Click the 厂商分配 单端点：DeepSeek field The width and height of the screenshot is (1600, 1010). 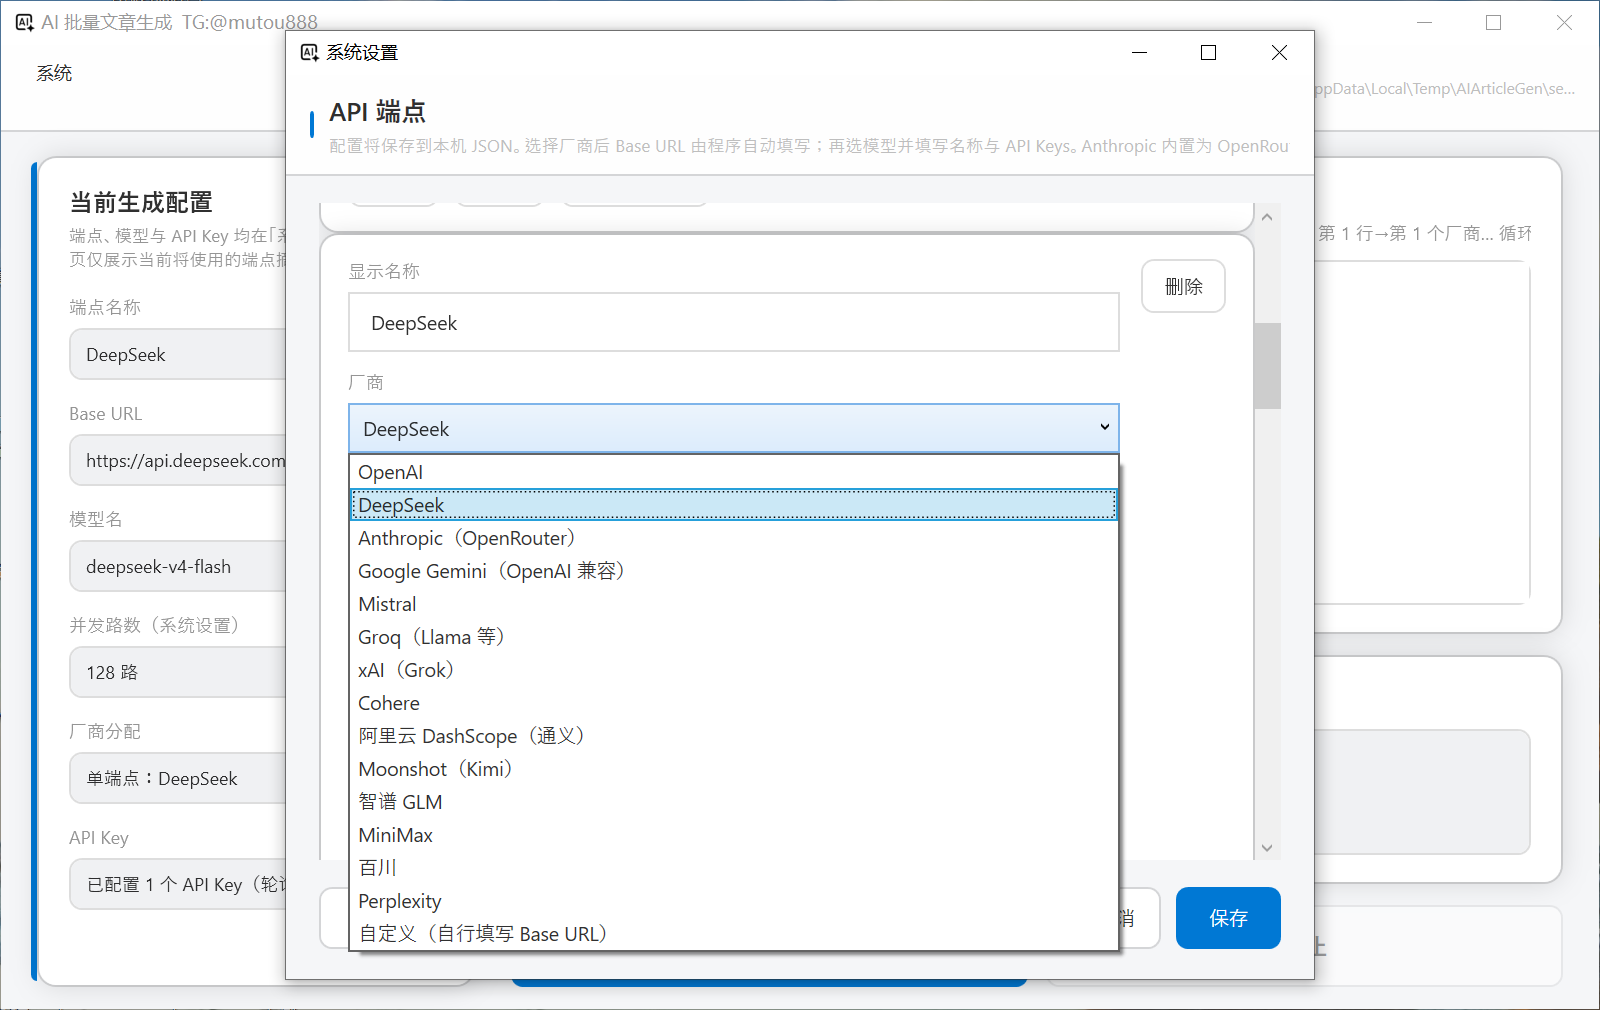pyautogui.click(x=178, y=778)
